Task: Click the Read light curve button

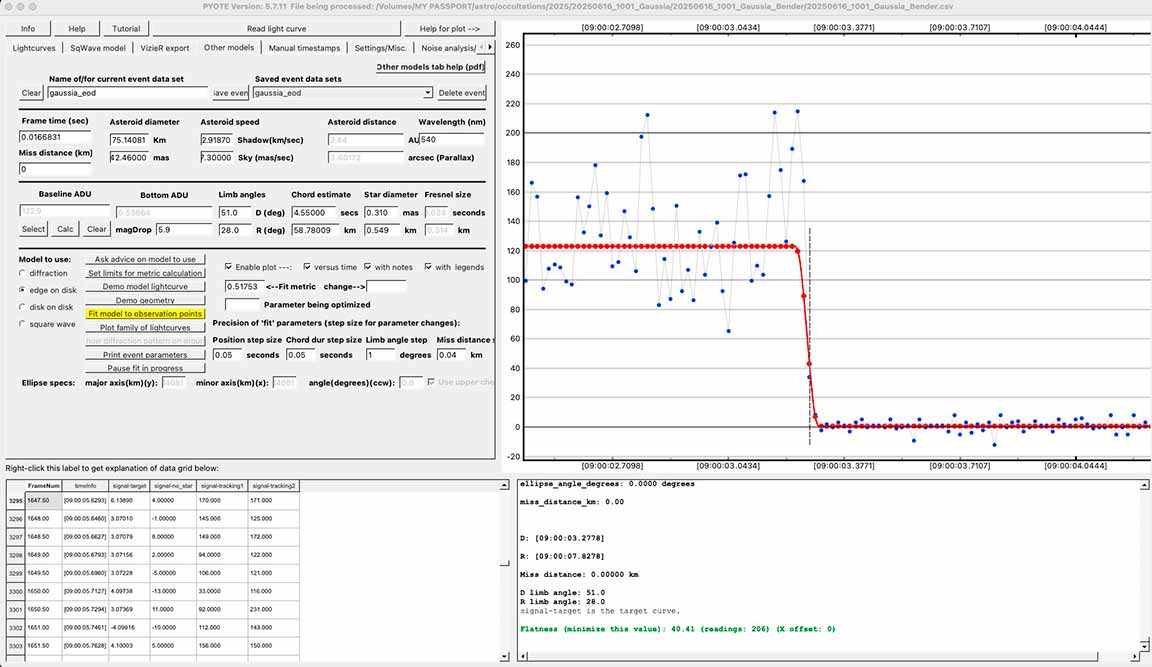Action: [276, 28]
